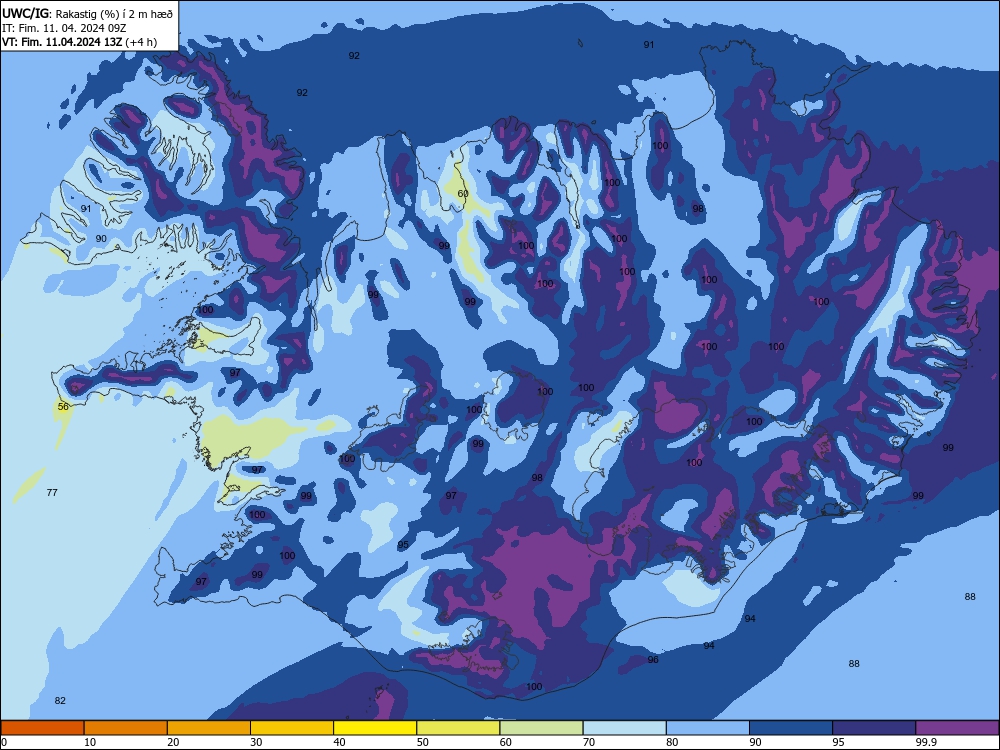This screenshot has height=750, width=1000.
Task: Pick the pale yellow 50–60 legend swatch
Action: click(458, 728)
